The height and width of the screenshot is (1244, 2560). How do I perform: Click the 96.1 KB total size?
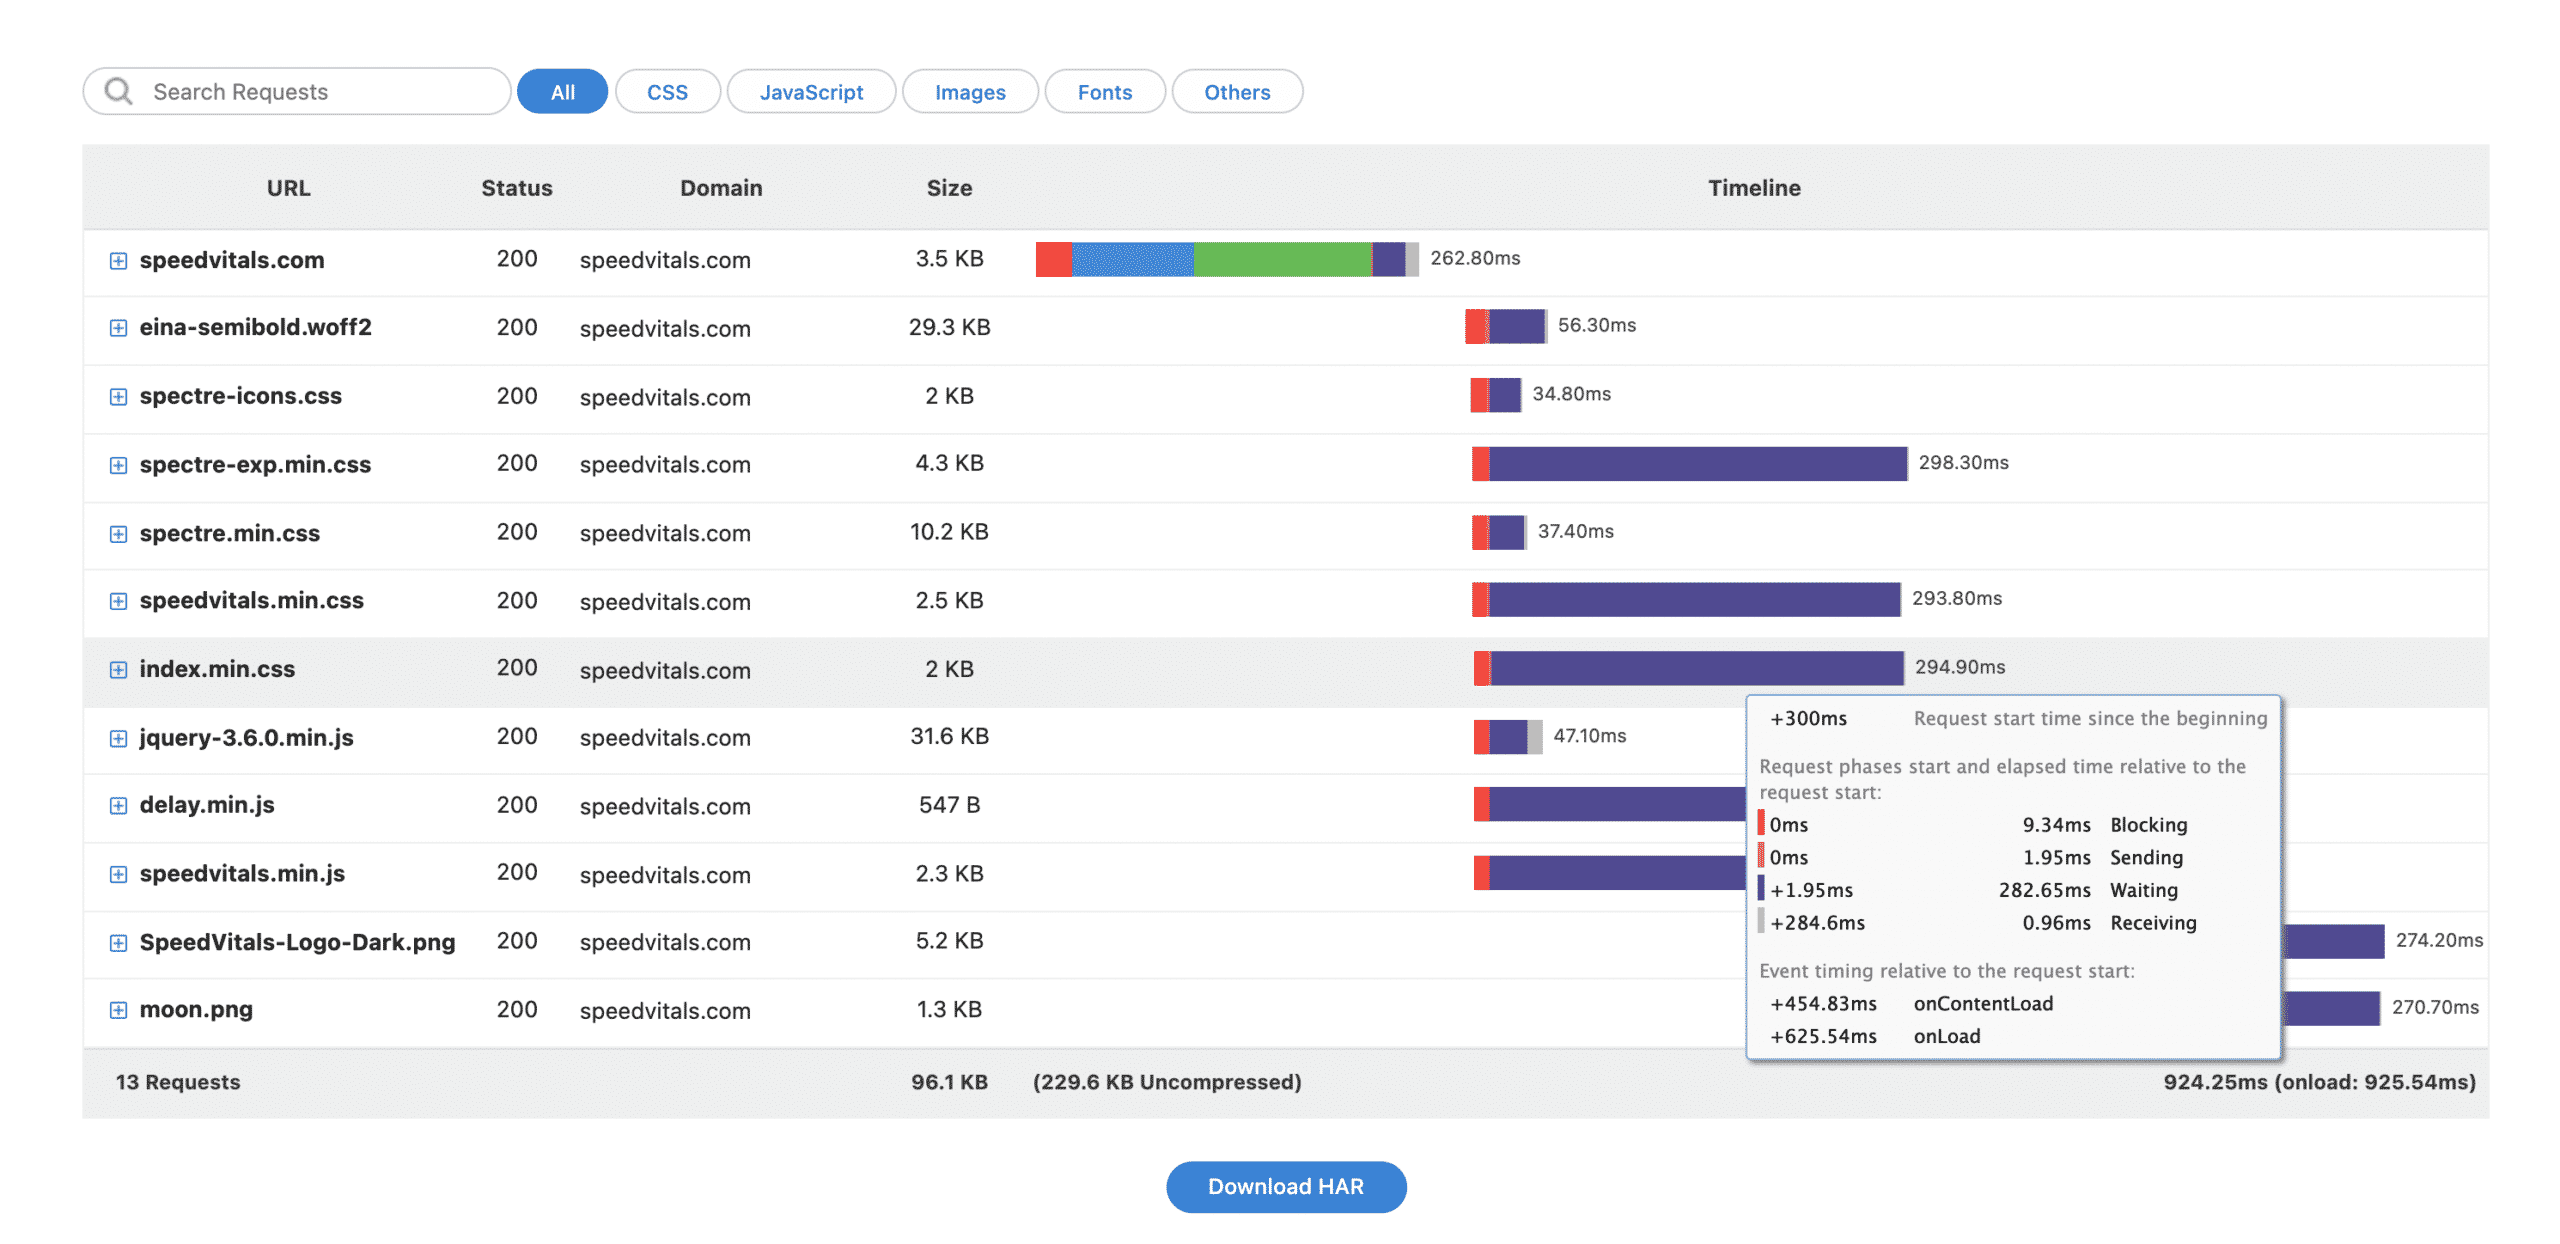pos(949,1082)
